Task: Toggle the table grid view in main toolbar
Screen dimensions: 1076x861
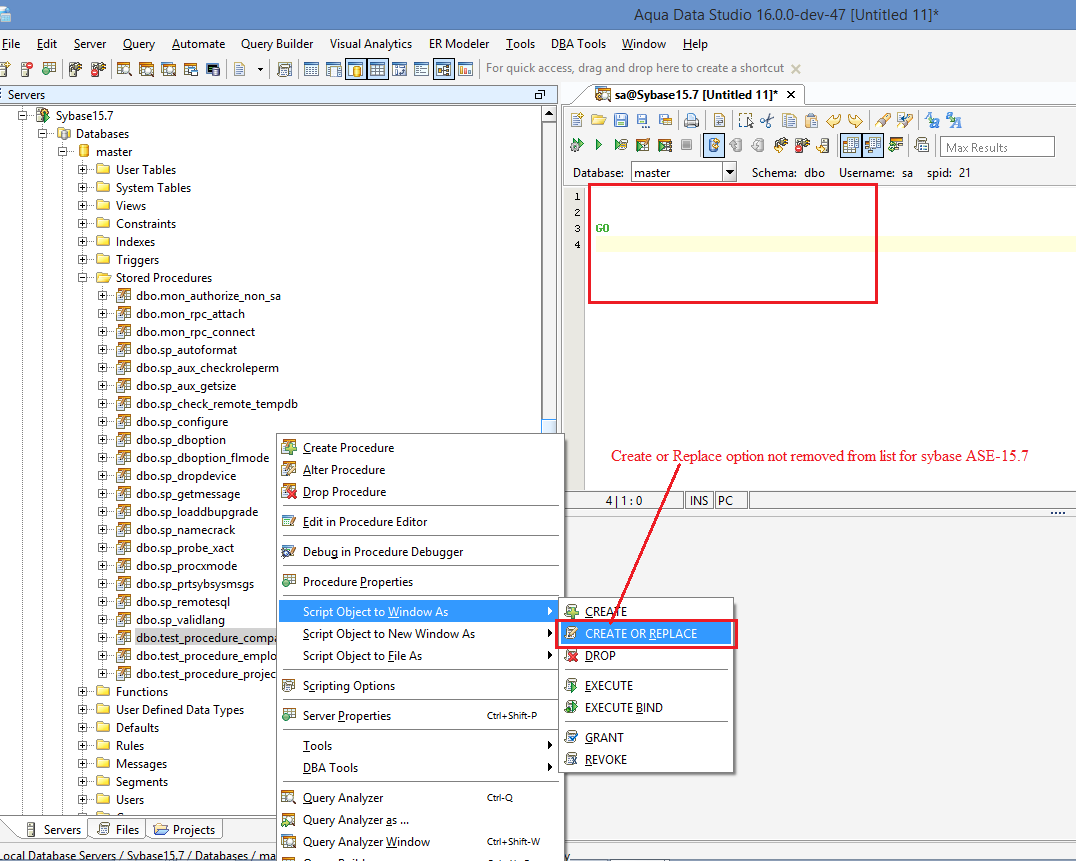Action: (x=377, y=69)
